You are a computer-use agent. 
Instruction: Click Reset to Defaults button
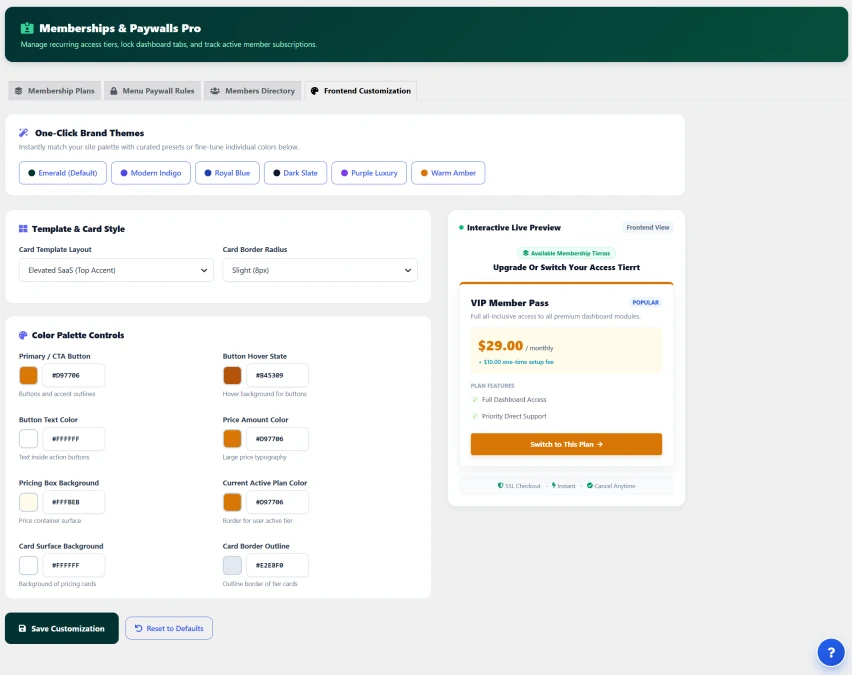[169, 628]
